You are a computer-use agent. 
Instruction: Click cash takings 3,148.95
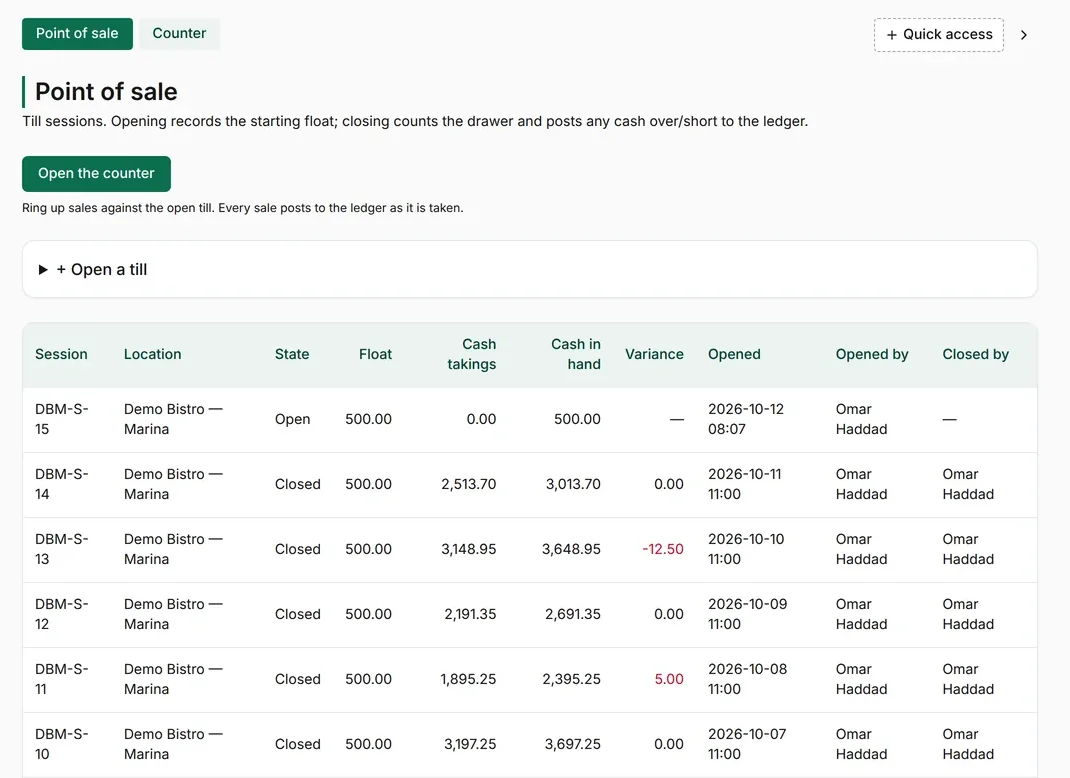pyautogui.click(x=469, y=549)
